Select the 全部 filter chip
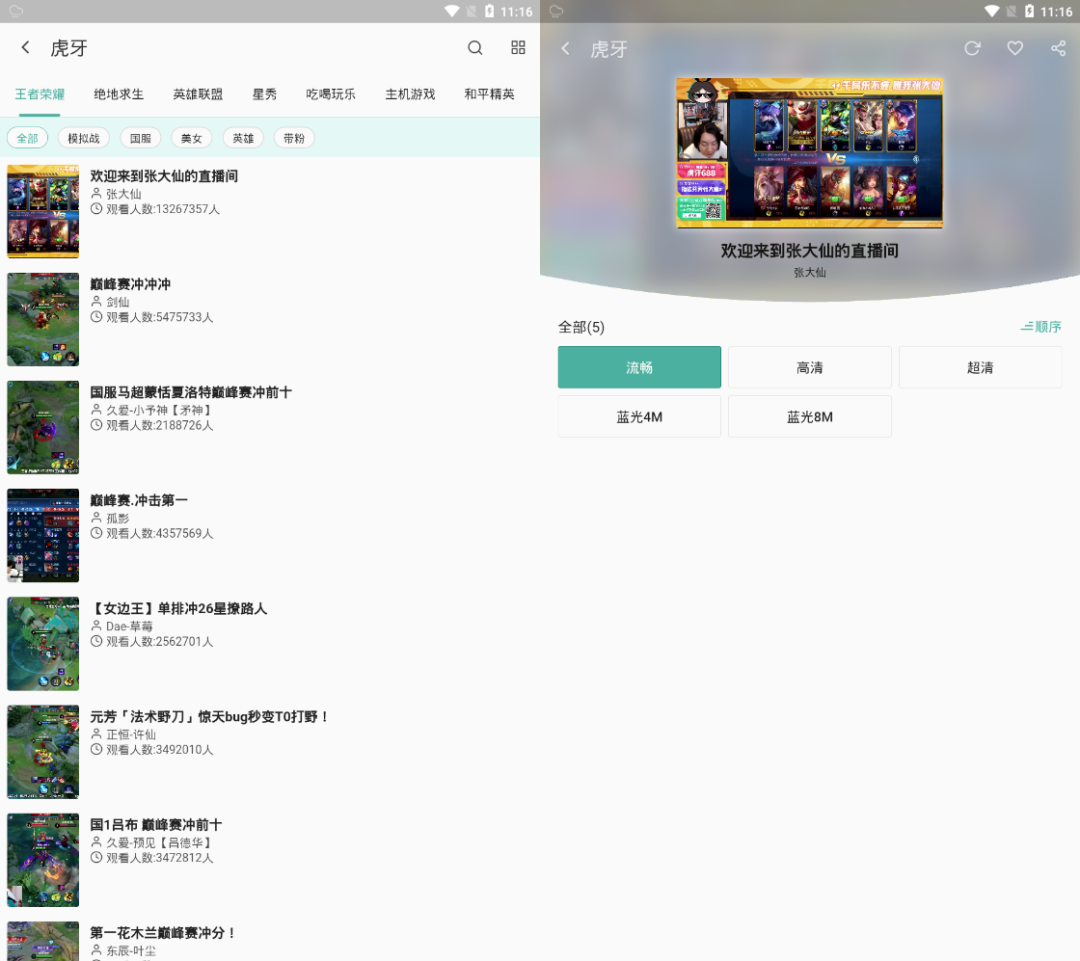Viewport: 1080px width, 961px height. [x=28, y=138]
